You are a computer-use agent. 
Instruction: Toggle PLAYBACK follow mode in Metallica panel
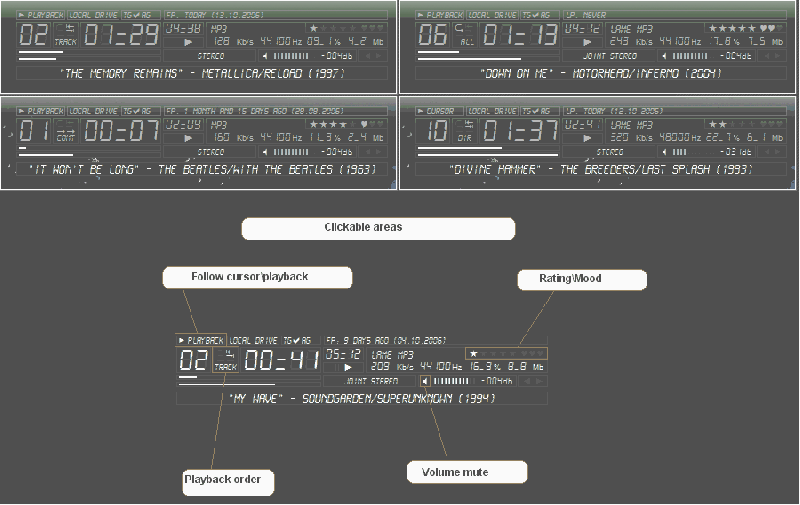click(41, 16)
